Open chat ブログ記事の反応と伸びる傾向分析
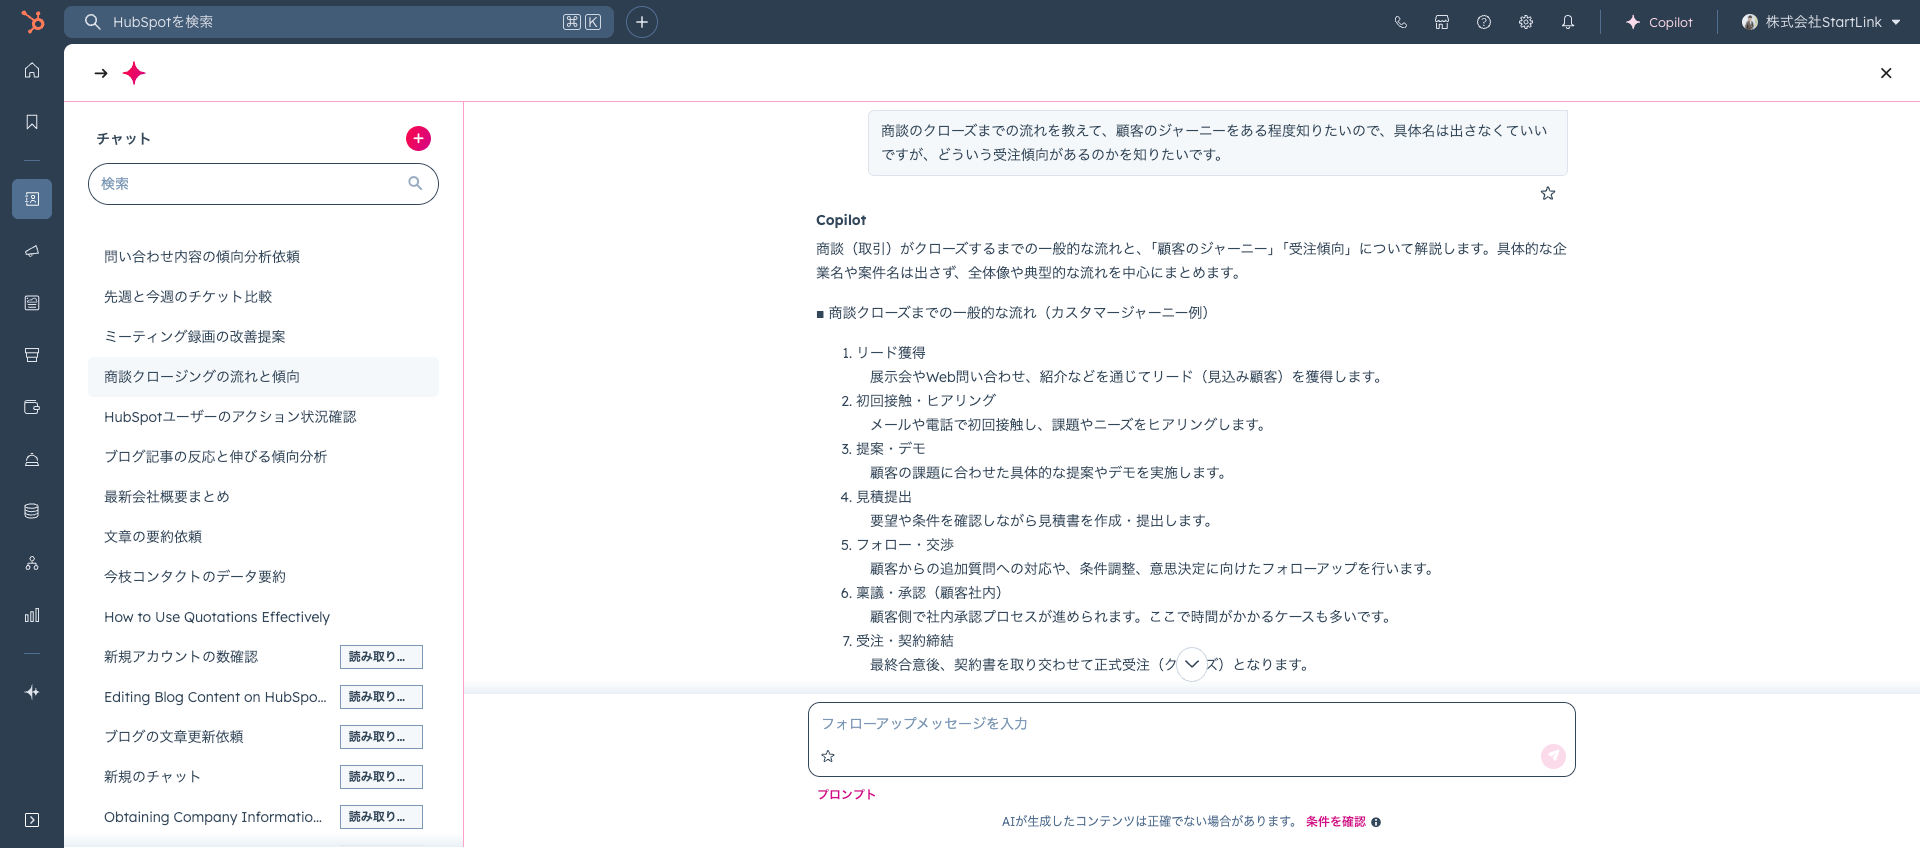This screenshot has height=848, width=1920. click(x=263, y=457)
